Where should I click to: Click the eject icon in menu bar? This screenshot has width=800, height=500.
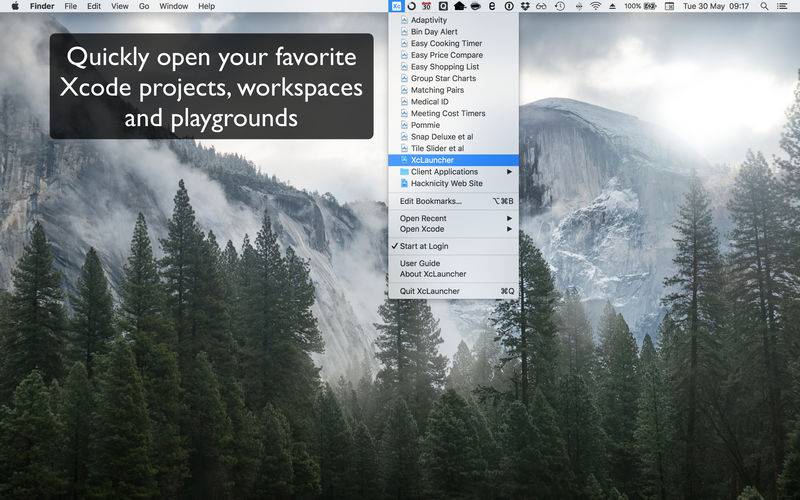coord(612,6)
